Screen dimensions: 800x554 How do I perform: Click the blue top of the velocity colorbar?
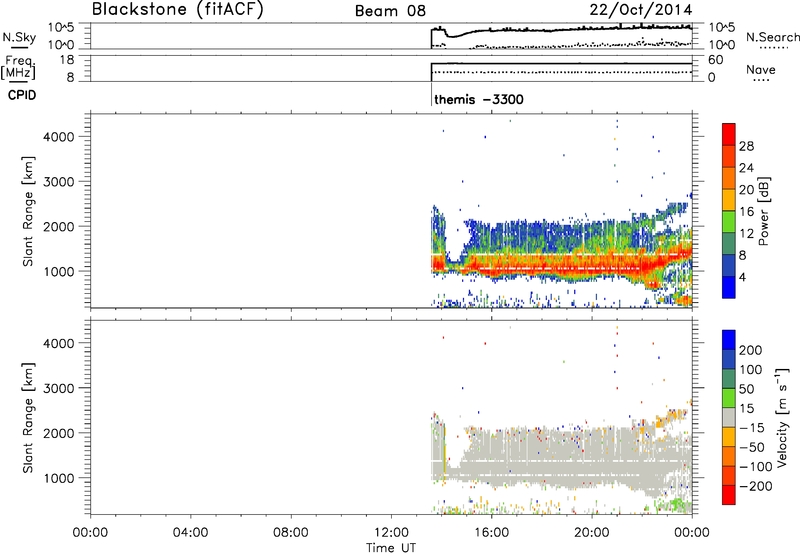(x=729, y=340)
